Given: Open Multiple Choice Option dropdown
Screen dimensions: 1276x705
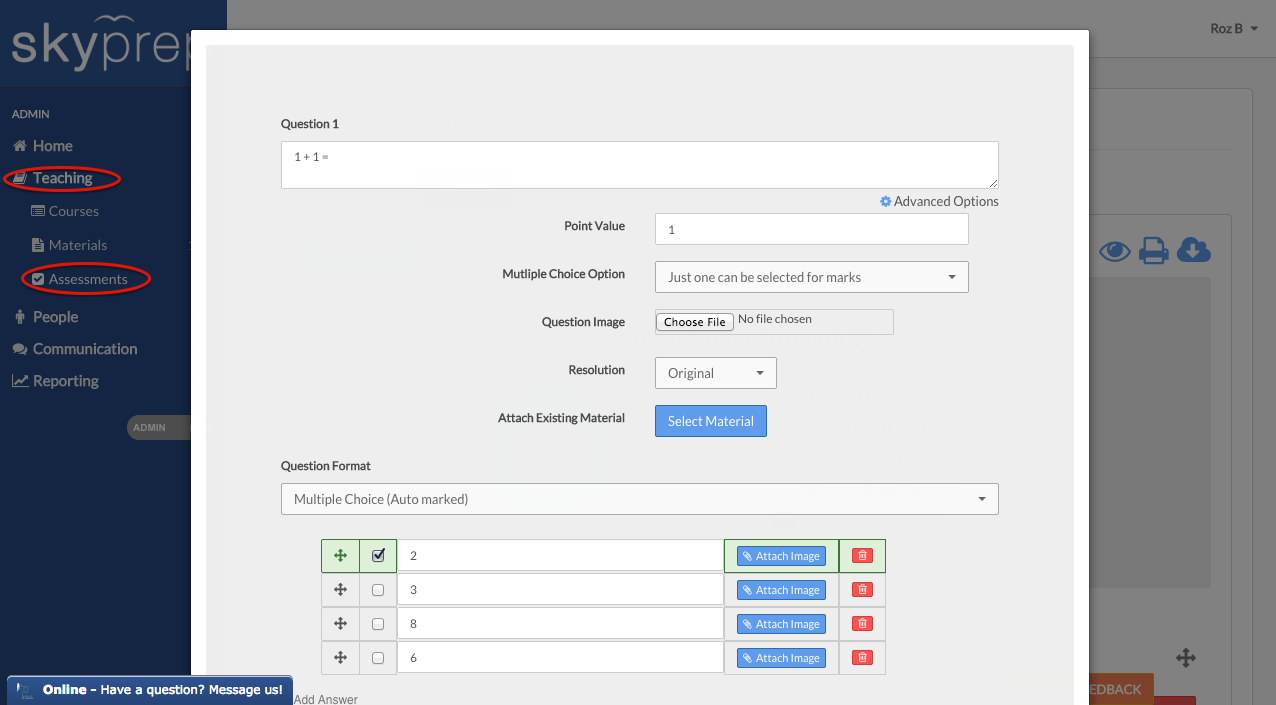Looking at the screenshot, I should (x=811, y=277).
